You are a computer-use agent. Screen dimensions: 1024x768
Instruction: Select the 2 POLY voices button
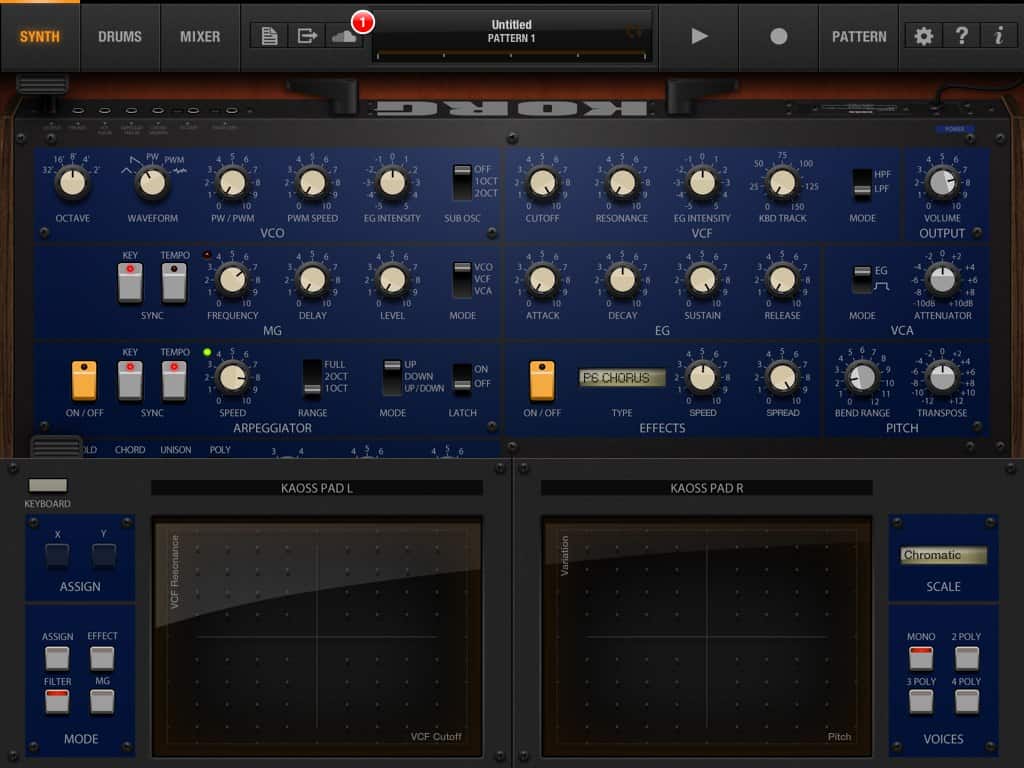coord(966,657)
